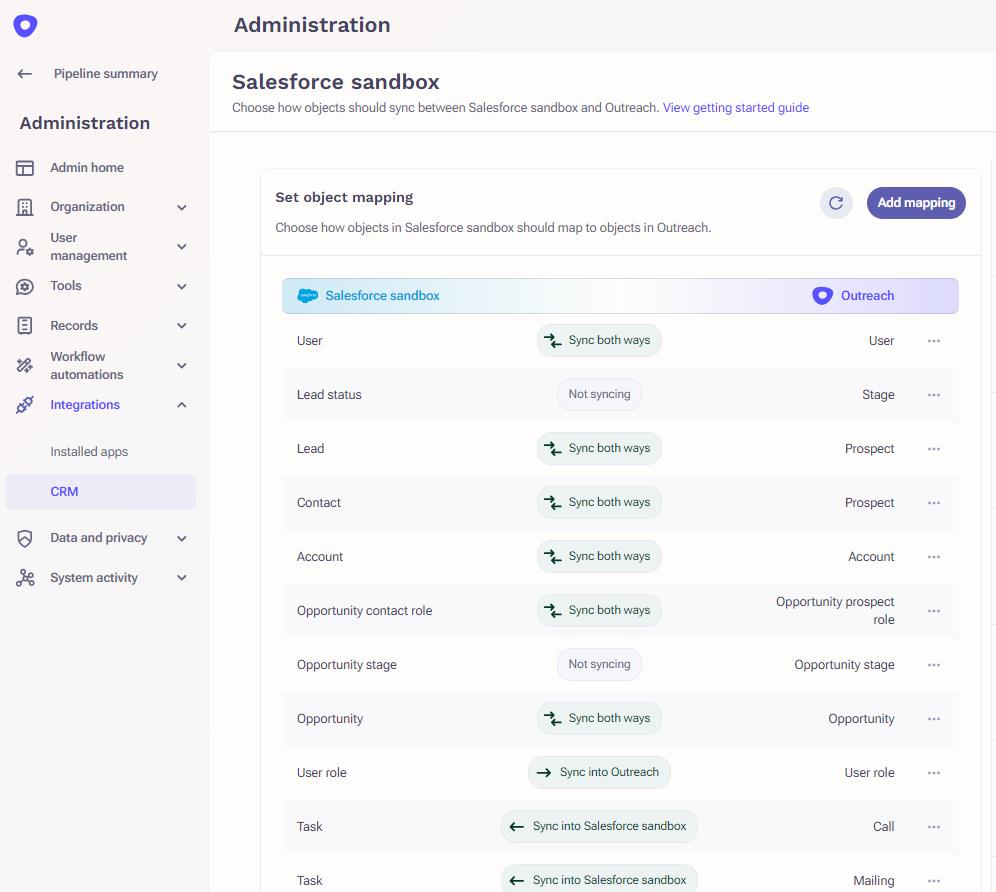Viewport: 996px width, 892px height.
Task: Expand the Data and privacy chevron
Action: 182,538
